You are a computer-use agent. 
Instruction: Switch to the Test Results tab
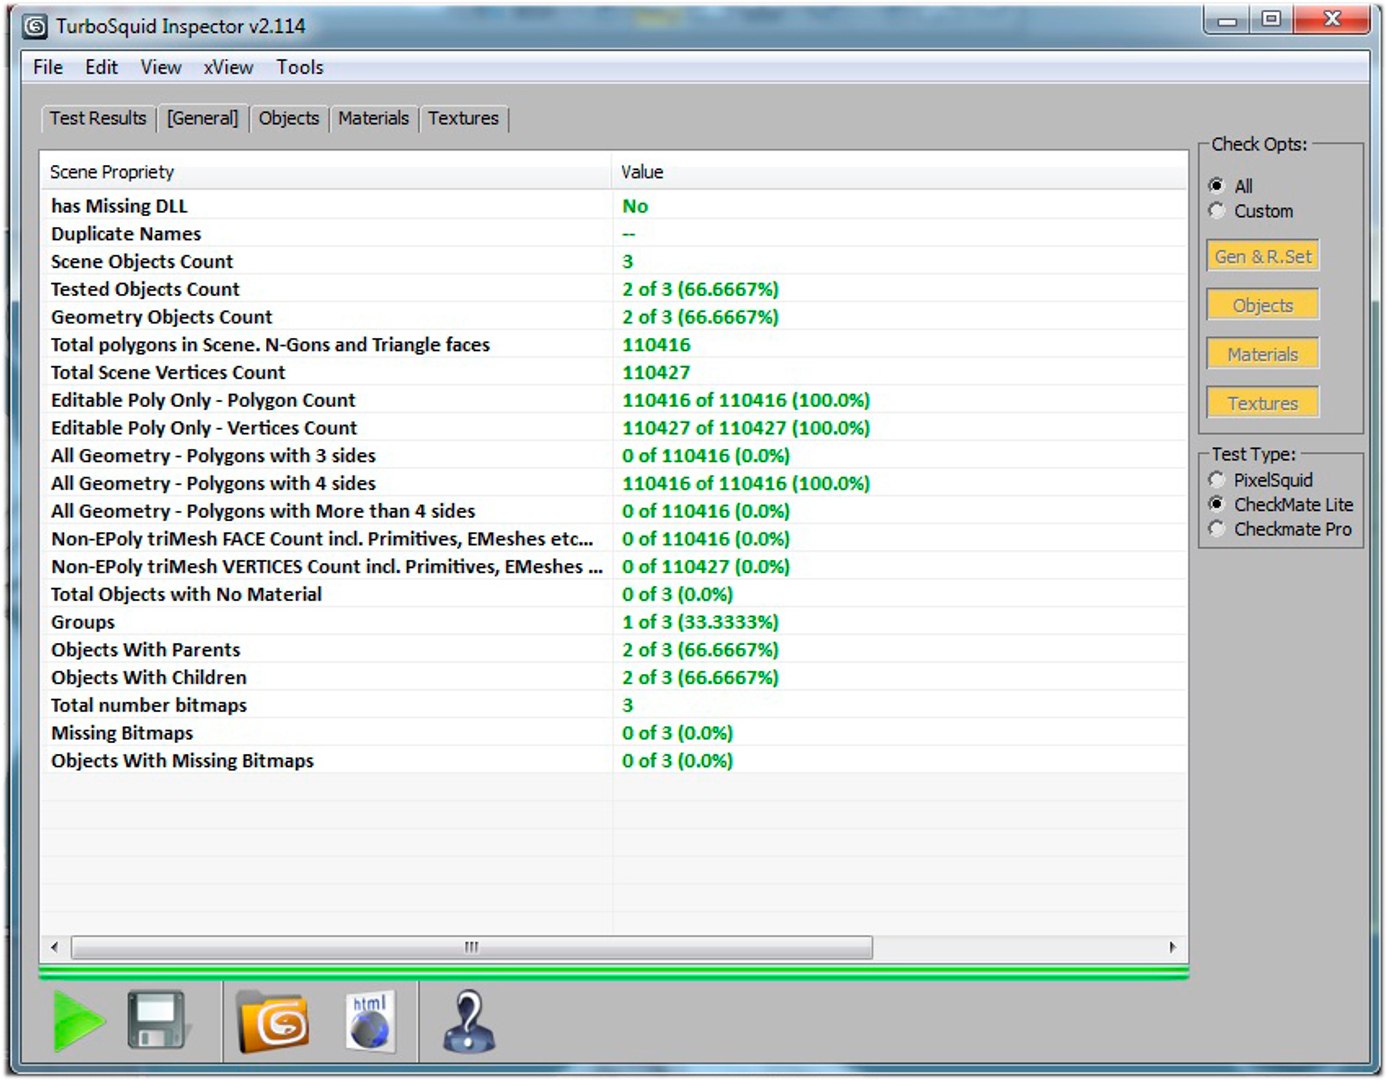98,118
